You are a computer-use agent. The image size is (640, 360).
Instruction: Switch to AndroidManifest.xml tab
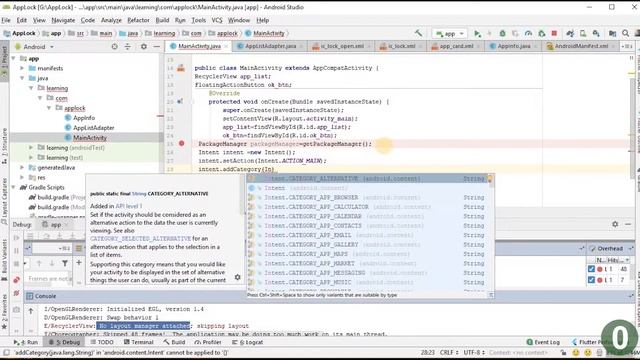coord(581,46)
